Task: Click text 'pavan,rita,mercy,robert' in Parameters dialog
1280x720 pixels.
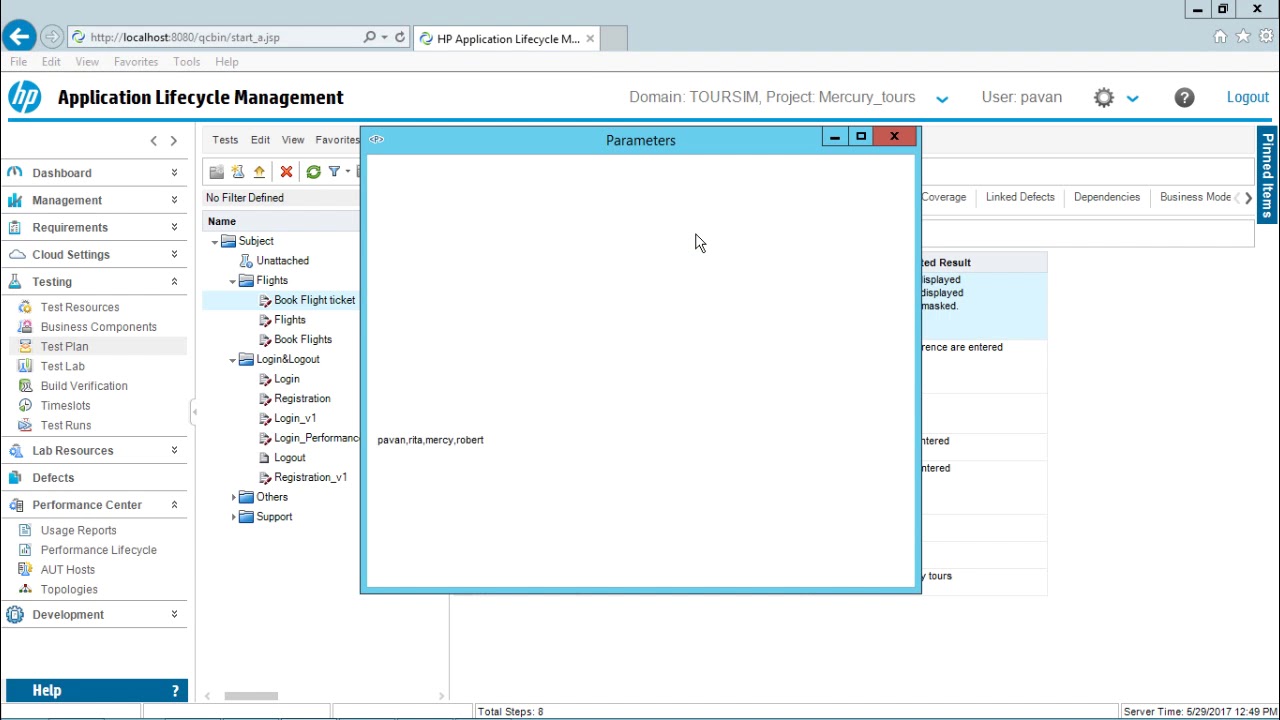Action: pos(430,440)
